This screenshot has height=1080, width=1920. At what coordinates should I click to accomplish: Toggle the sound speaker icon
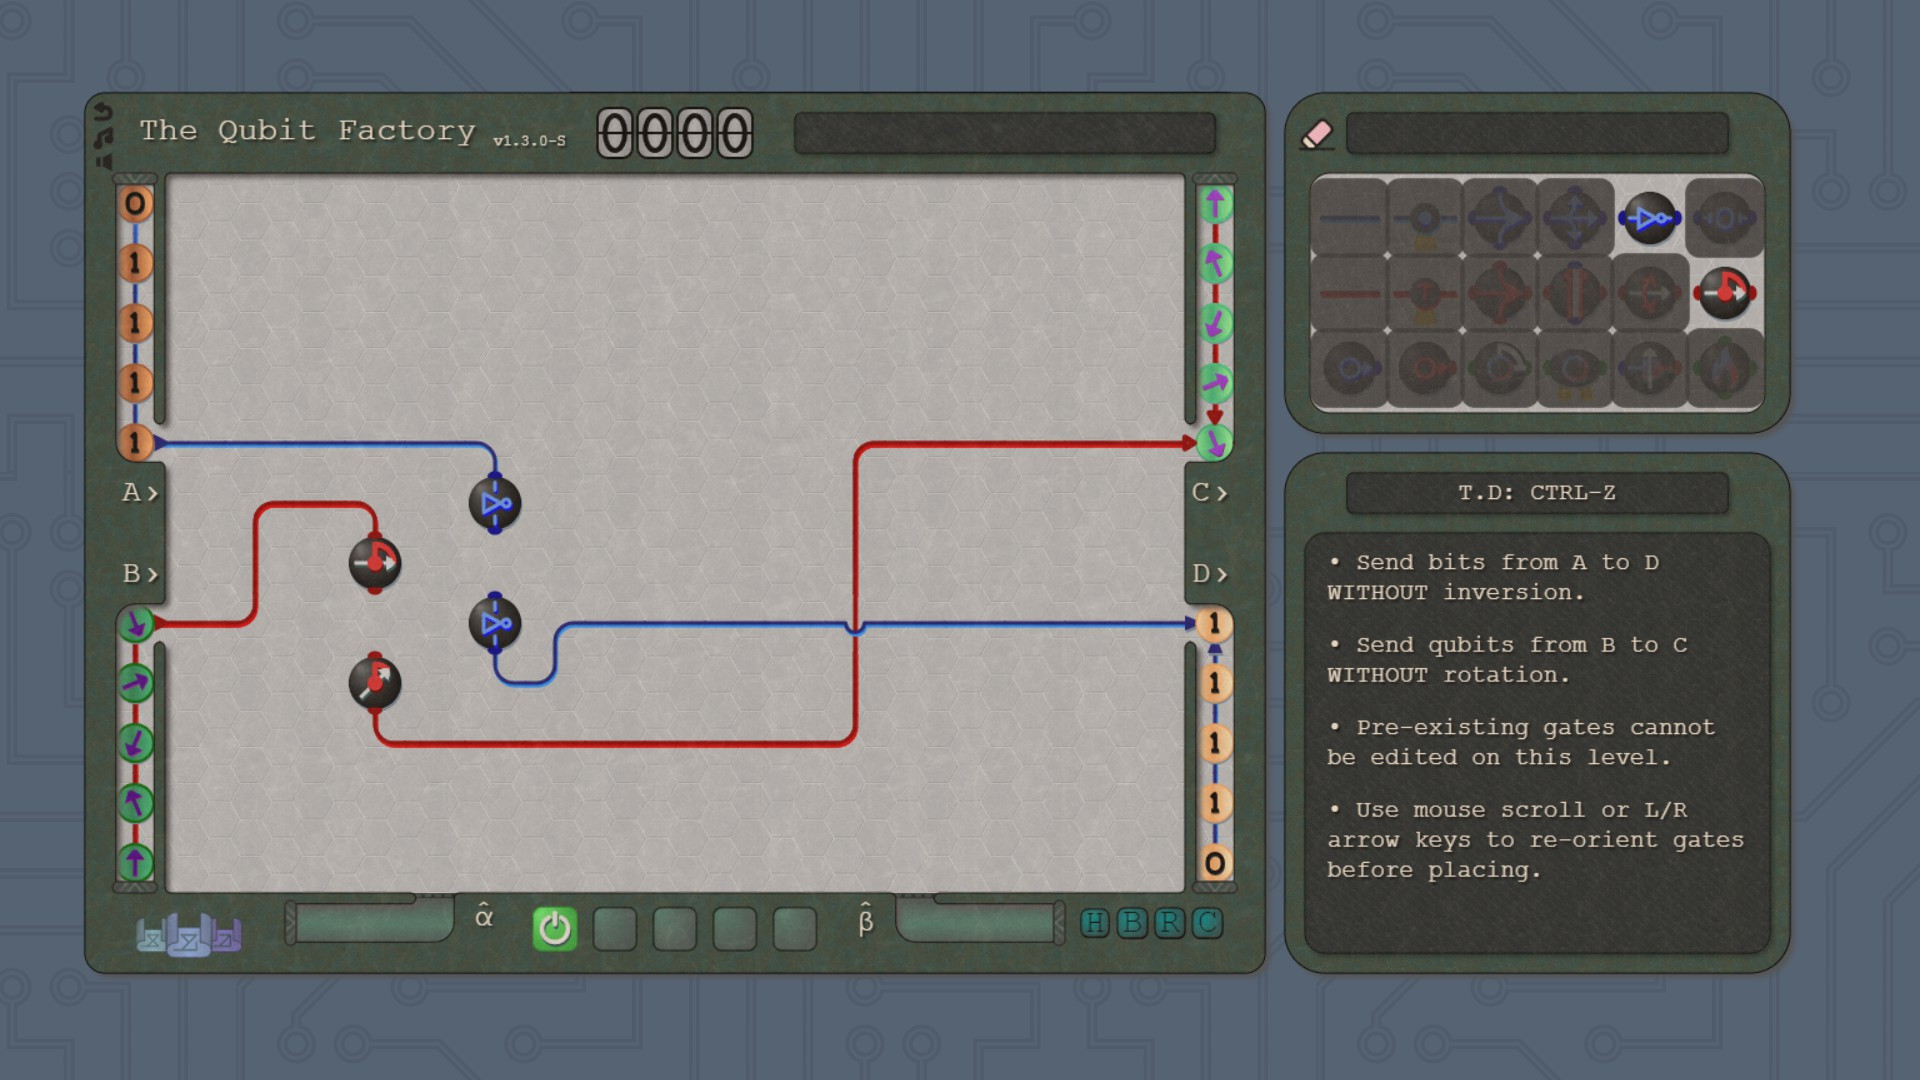point(103,161)
